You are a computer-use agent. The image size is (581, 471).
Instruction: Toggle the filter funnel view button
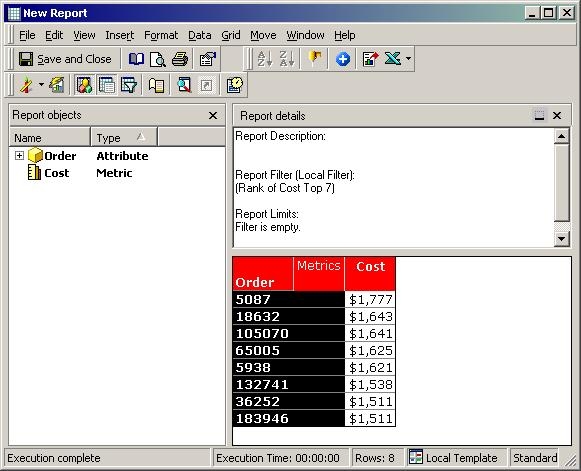(129, 85)
